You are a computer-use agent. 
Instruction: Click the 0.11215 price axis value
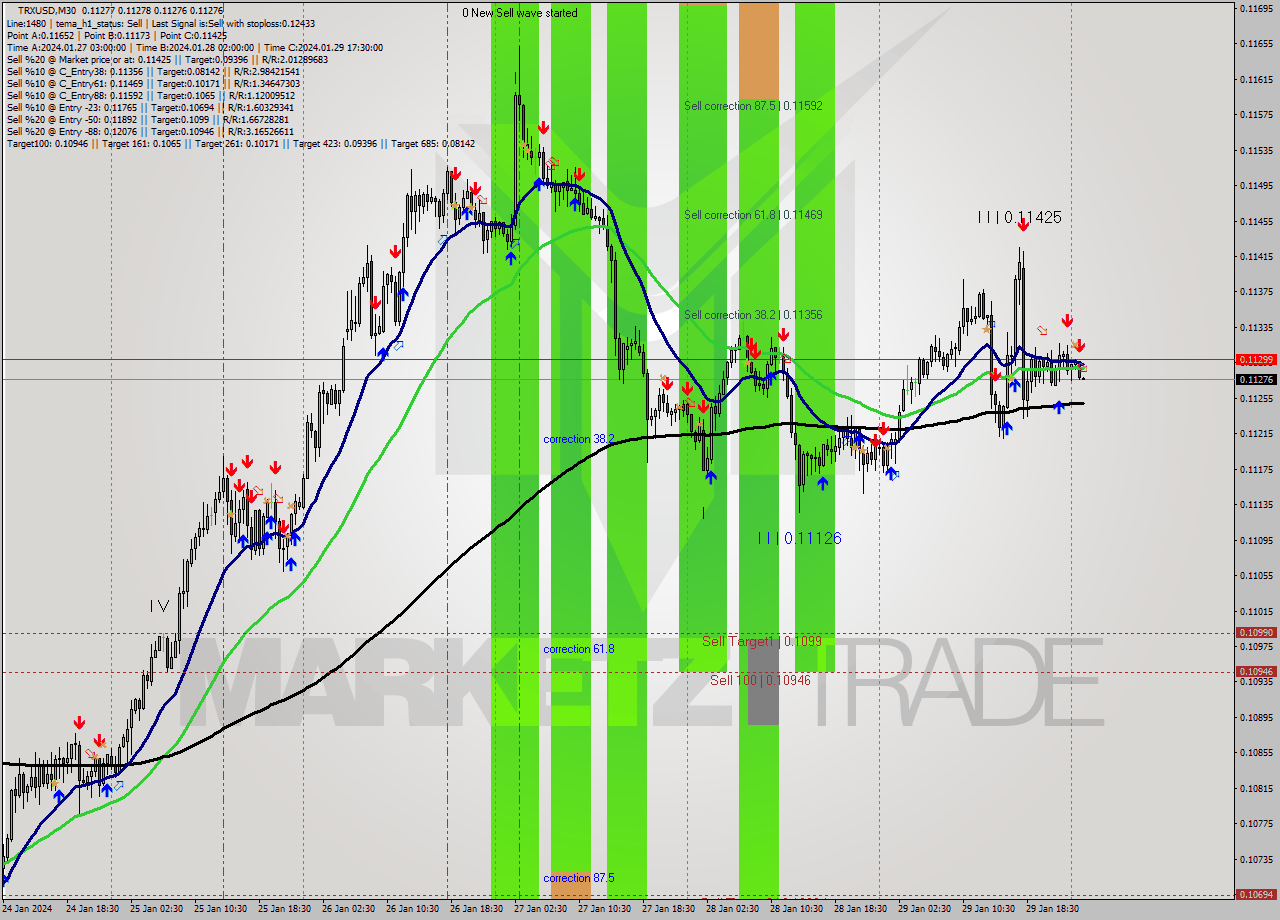1255,433
